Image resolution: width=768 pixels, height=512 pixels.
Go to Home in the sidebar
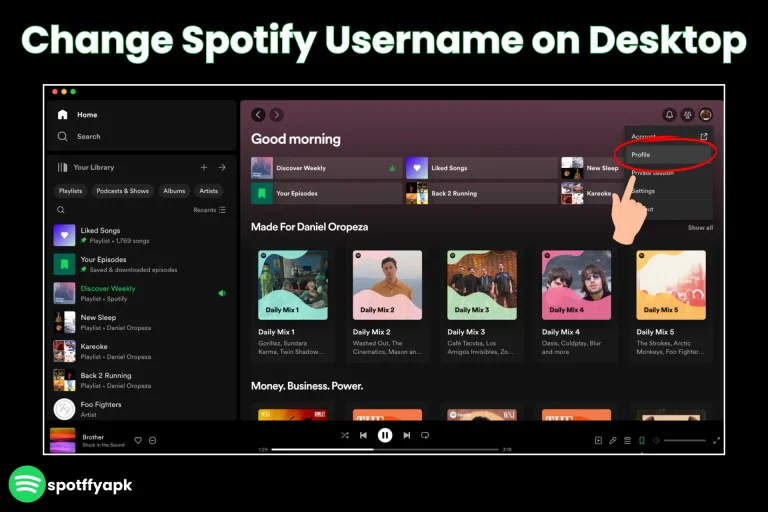pos(77,115)
